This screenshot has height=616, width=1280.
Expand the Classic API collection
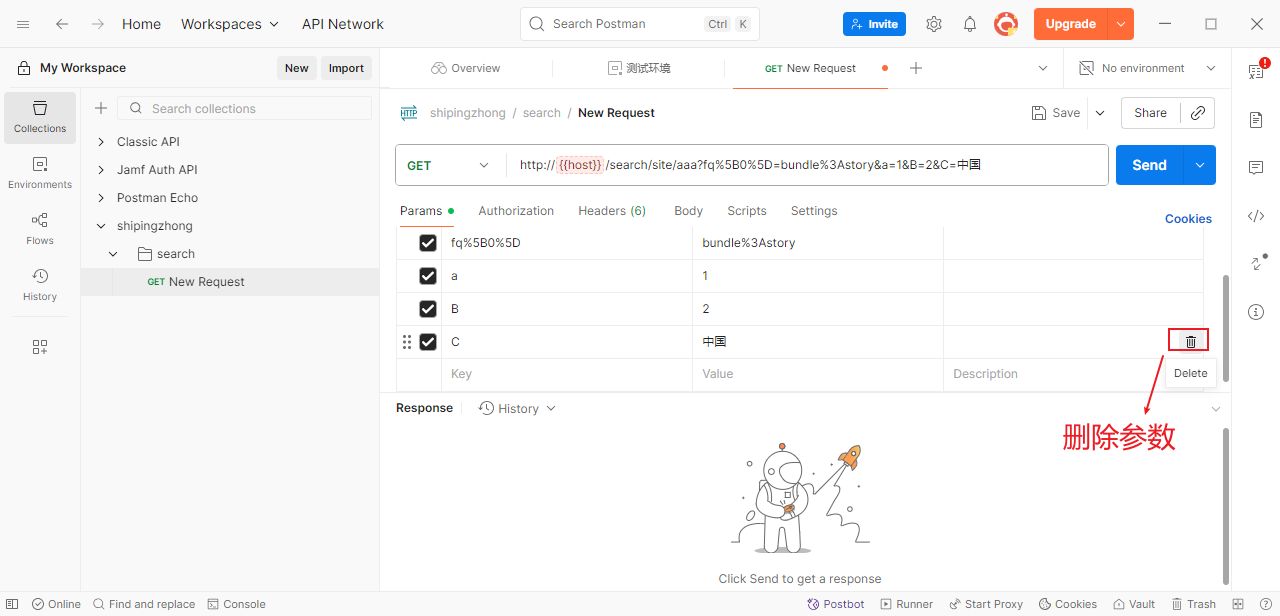click(x=101, y=142)
